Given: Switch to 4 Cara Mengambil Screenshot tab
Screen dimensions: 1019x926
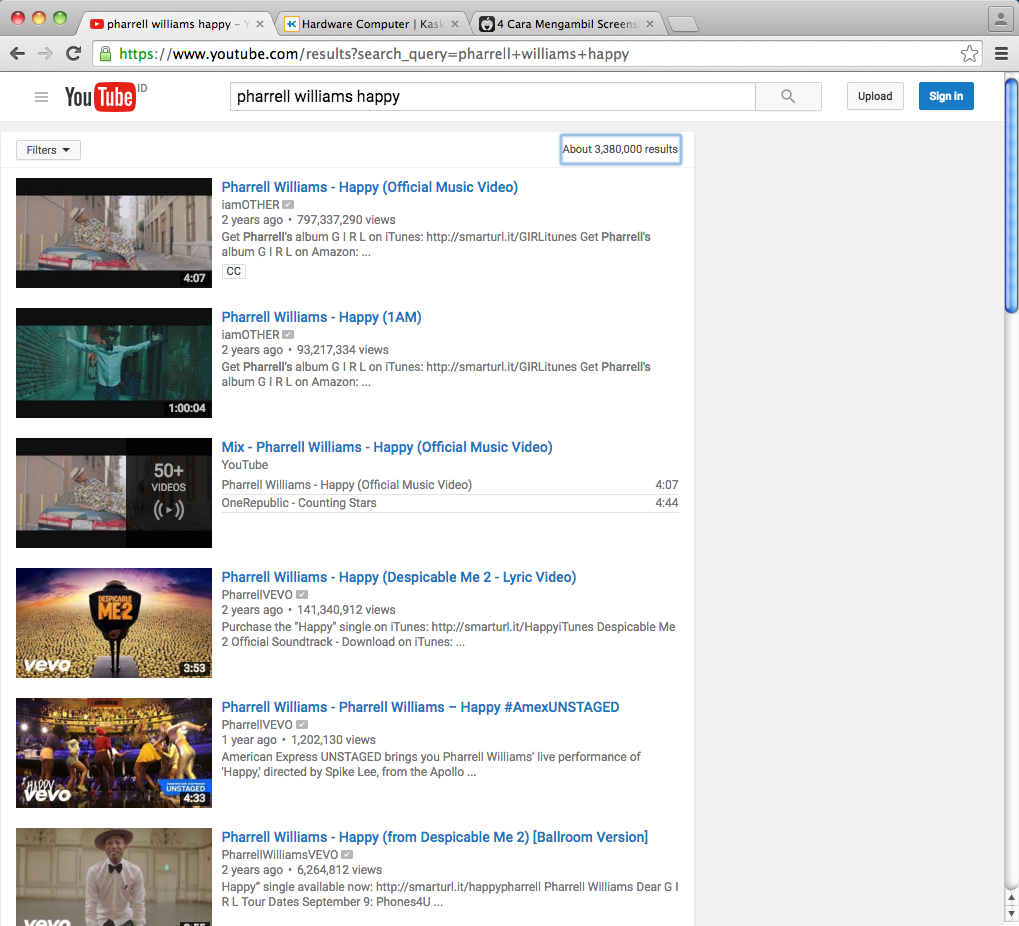Looking at the screenshot, I should (567, 24).
